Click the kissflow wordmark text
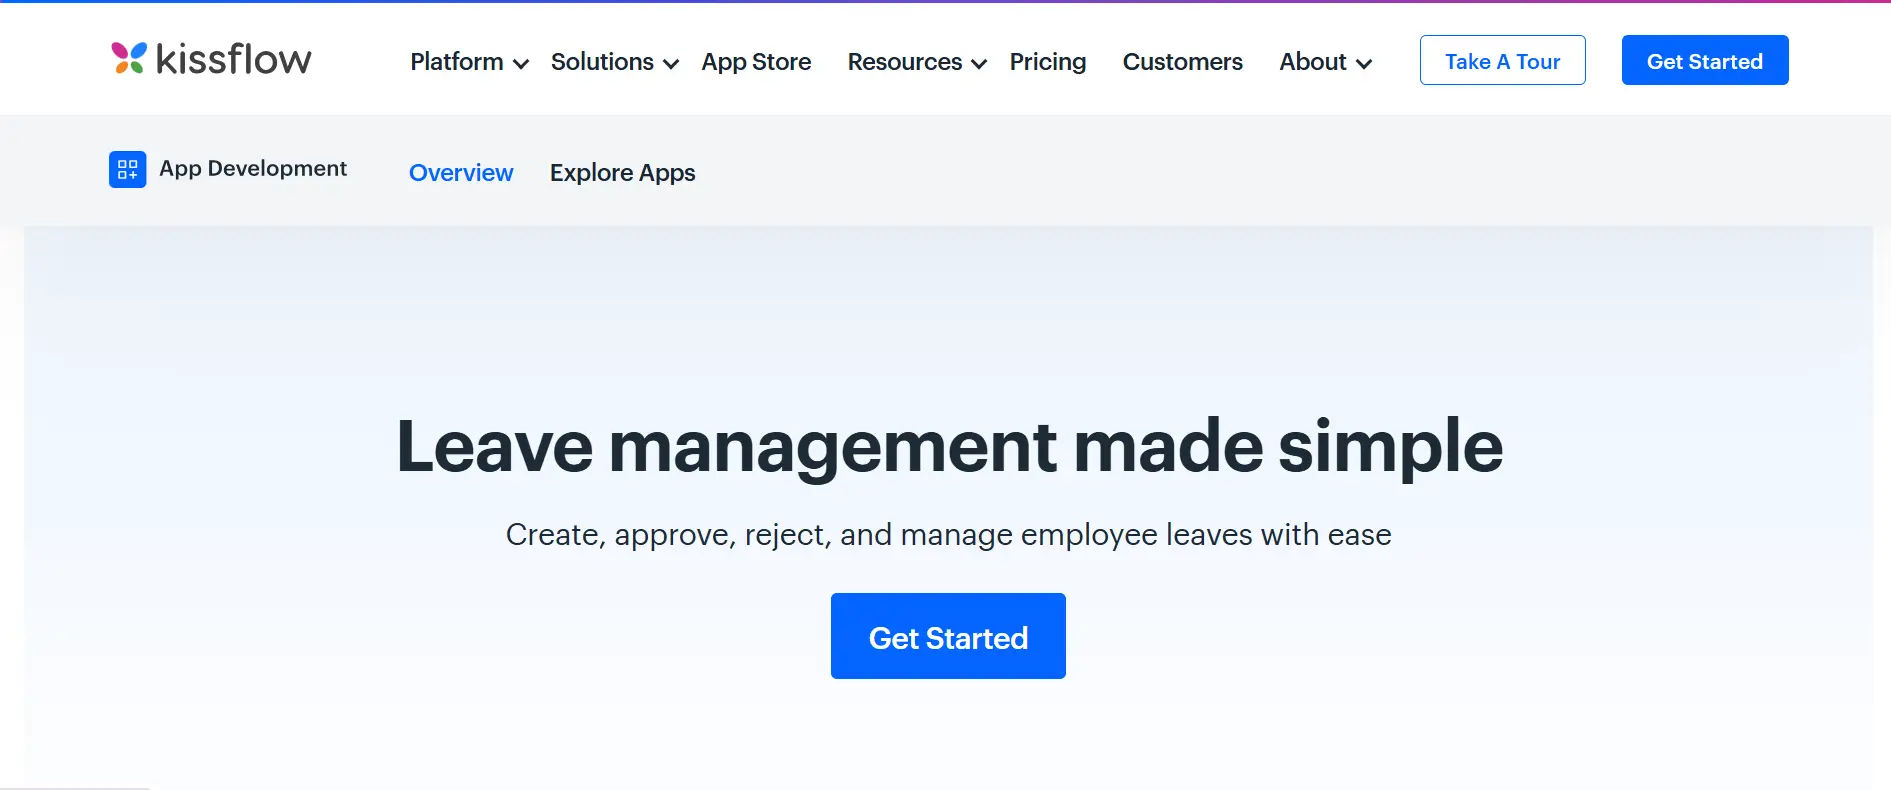The image size is (1891, 790). 234,60
